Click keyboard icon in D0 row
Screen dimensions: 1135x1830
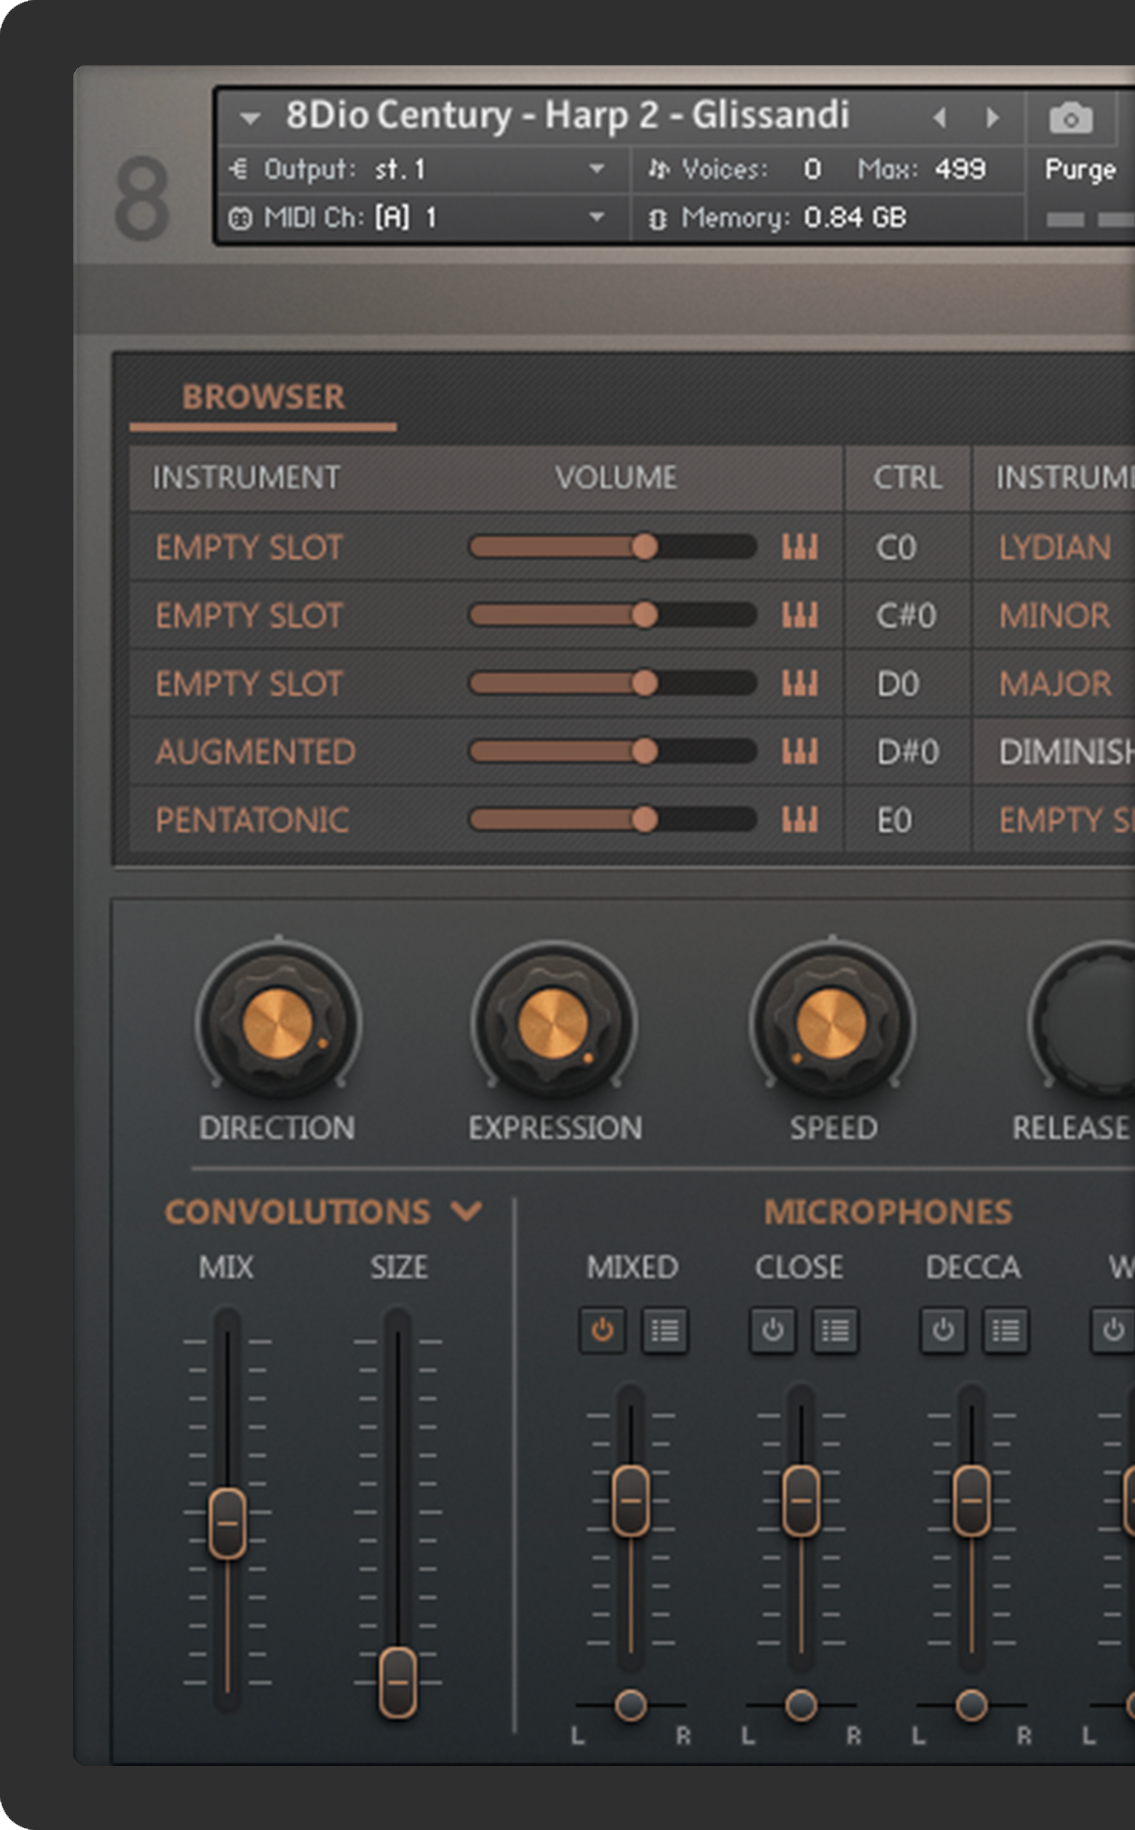tap(800, 683)
